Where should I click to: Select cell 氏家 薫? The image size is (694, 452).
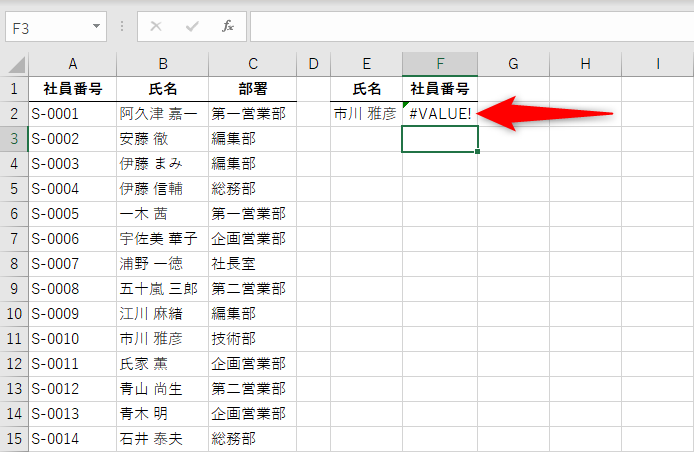tap(162, 364)
